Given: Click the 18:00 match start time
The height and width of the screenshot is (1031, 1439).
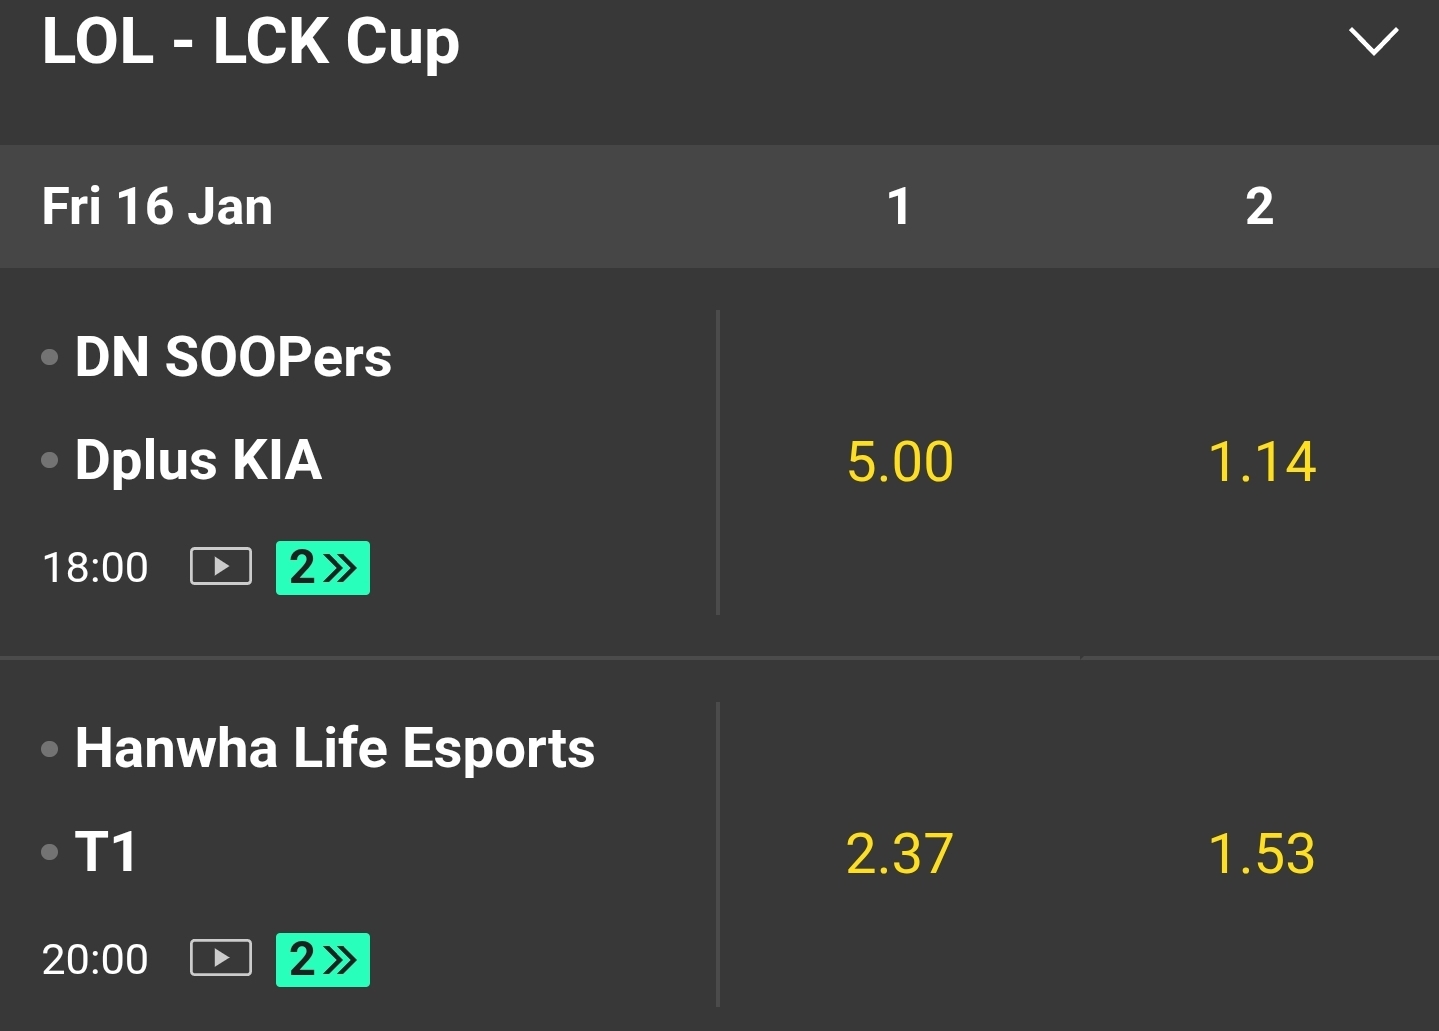Looking at the screenshot, I should [95, 567].
